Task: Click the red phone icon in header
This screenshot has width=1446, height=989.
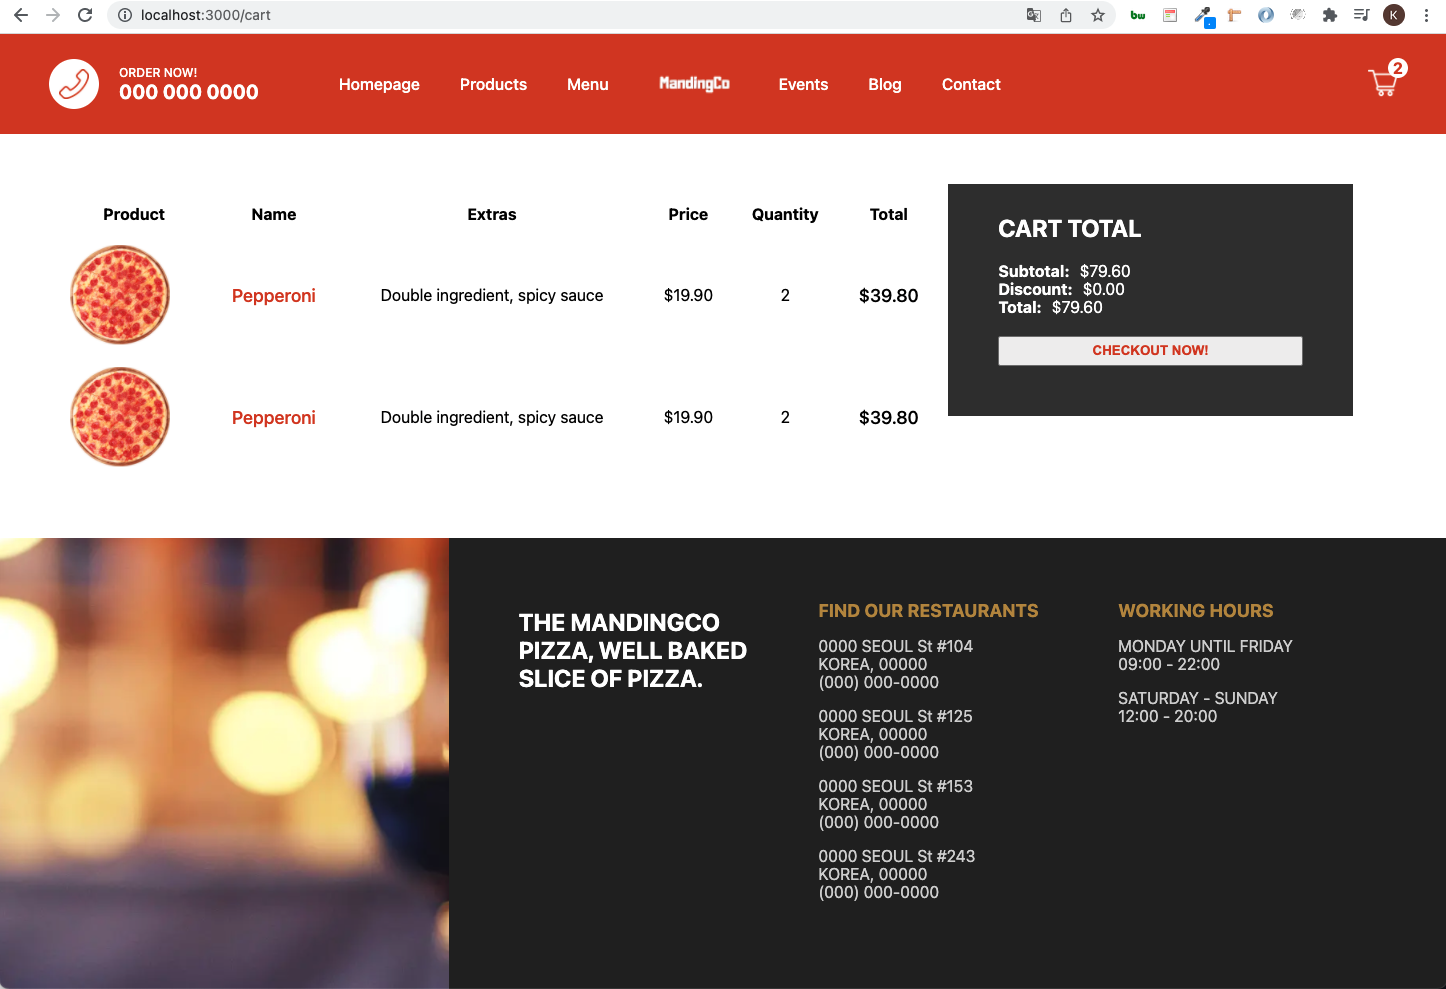Action: point(74,84)
